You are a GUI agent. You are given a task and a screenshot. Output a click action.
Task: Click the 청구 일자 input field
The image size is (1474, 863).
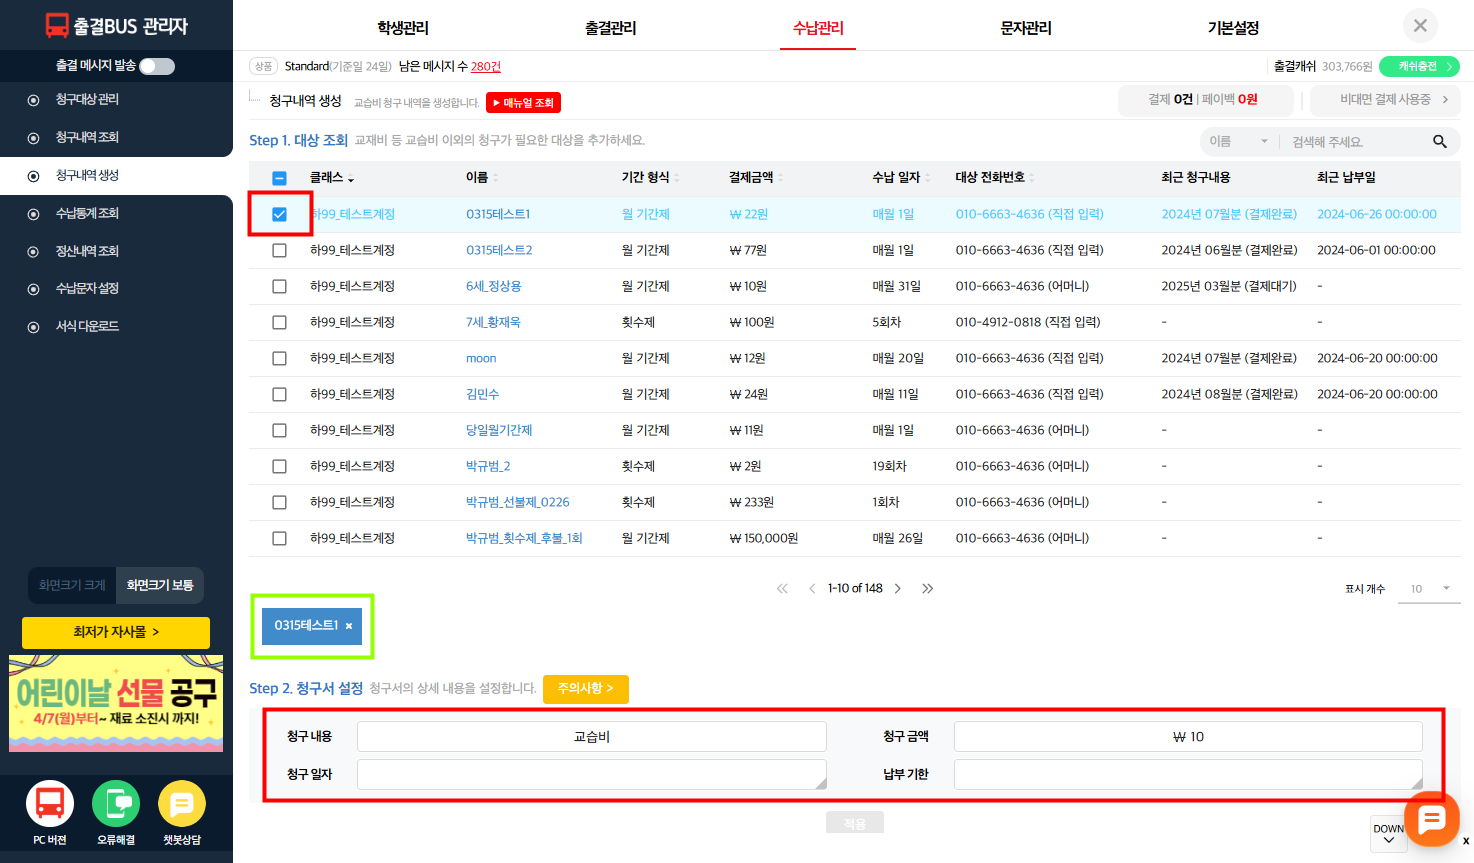point(591,774)
